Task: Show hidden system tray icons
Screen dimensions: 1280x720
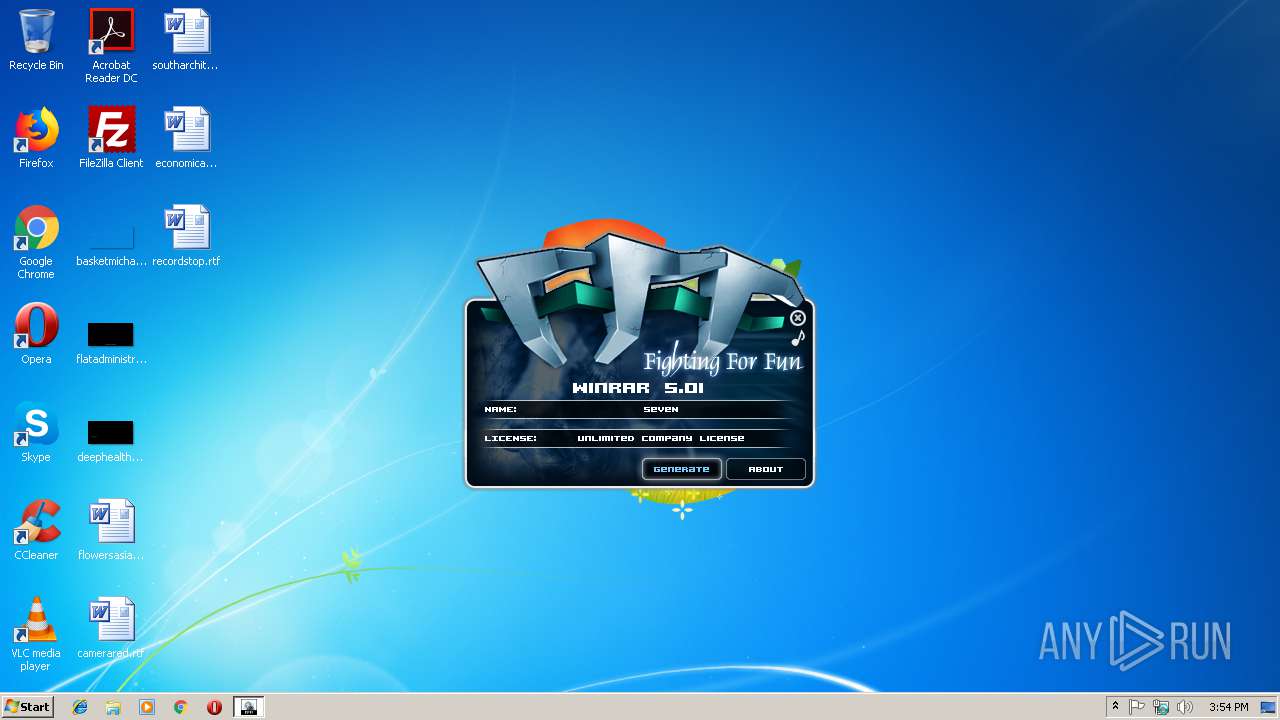Action: [x=1115, y=707]
